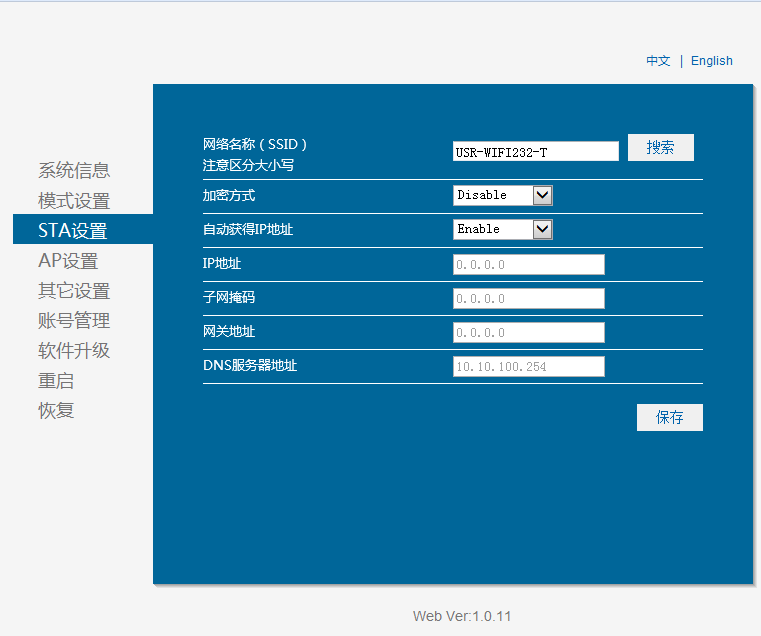Click the DNS服务器地址 field
Screen dimensions: 761x636
click(x=528, y=367)
